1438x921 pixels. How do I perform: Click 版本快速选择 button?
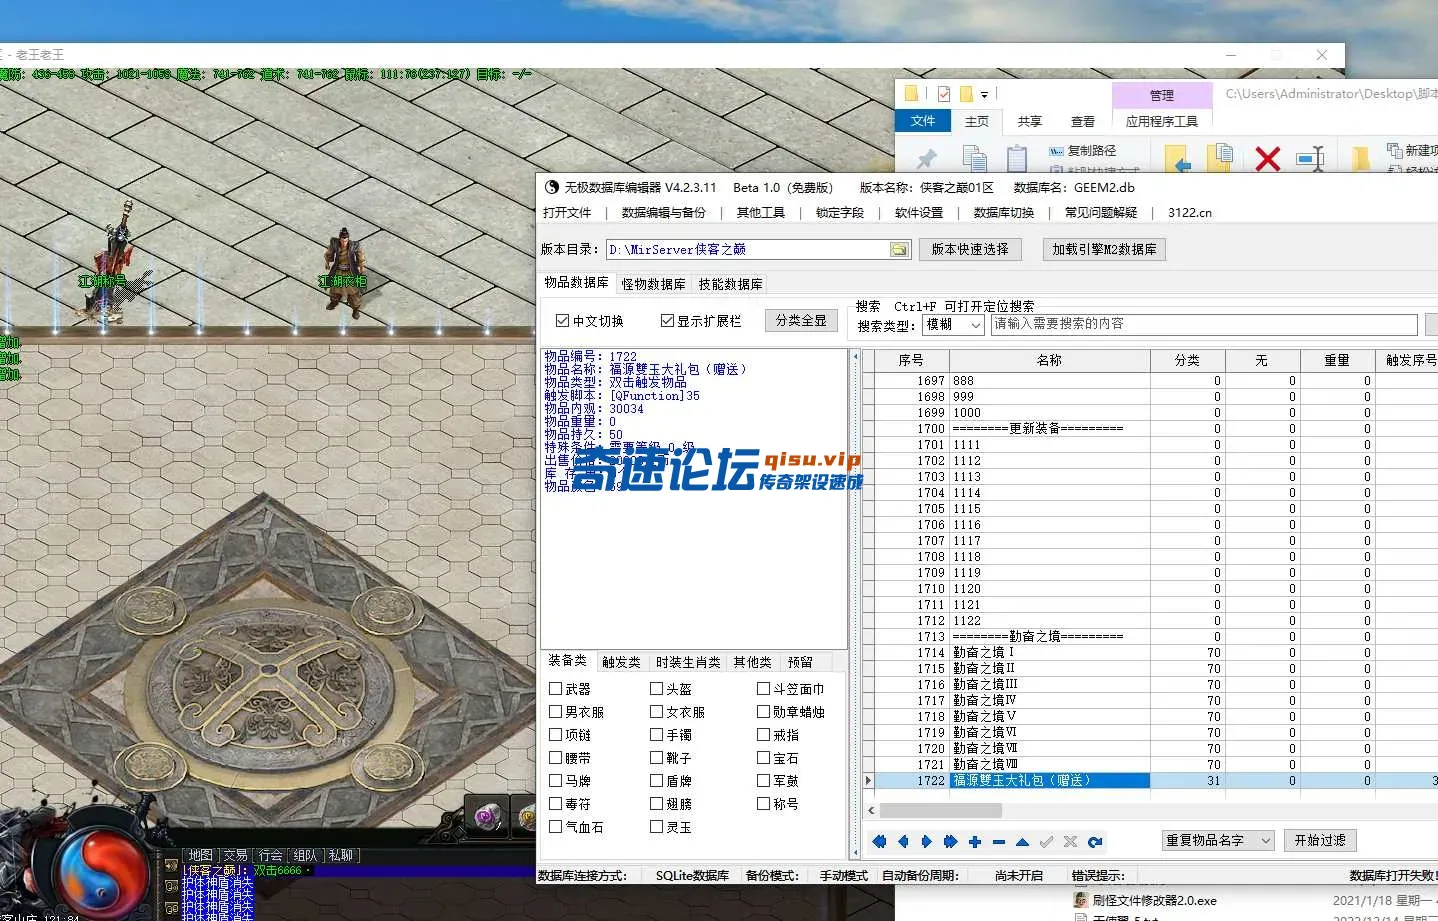tap(970, 250)
